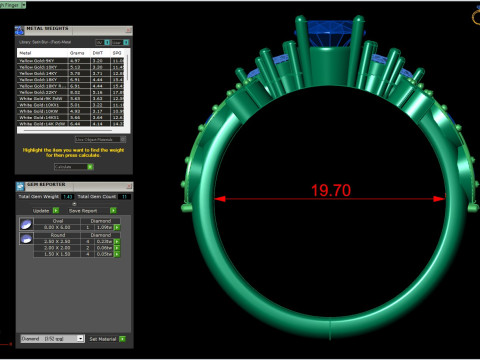Click the green Save Report arrow icon

point(113,210)
